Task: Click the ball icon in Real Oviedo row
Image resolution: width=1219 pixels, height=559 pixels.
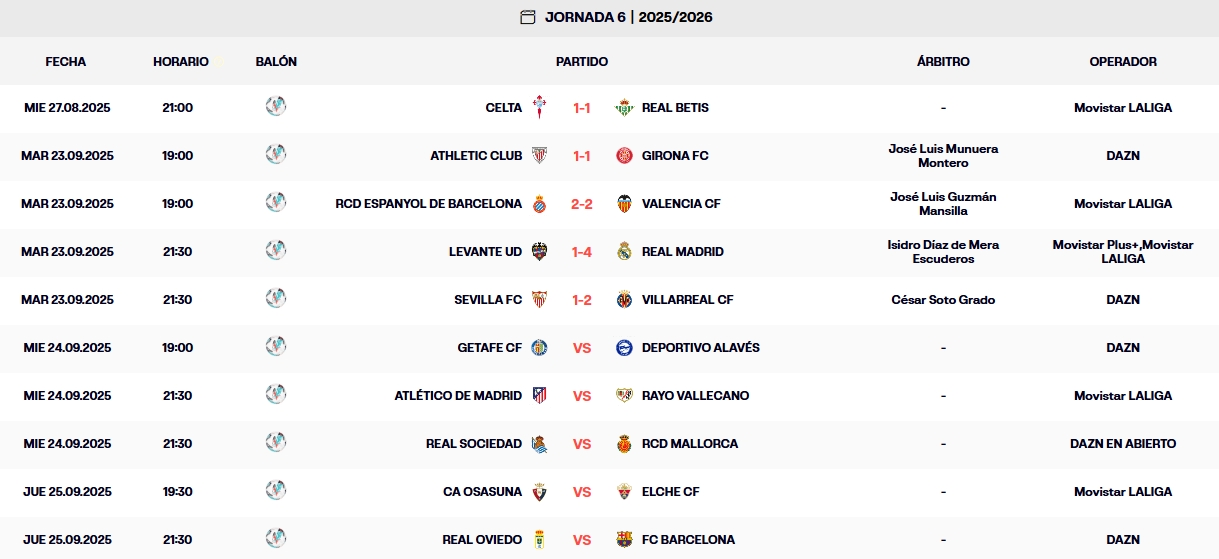Action: tap(276, 538)
